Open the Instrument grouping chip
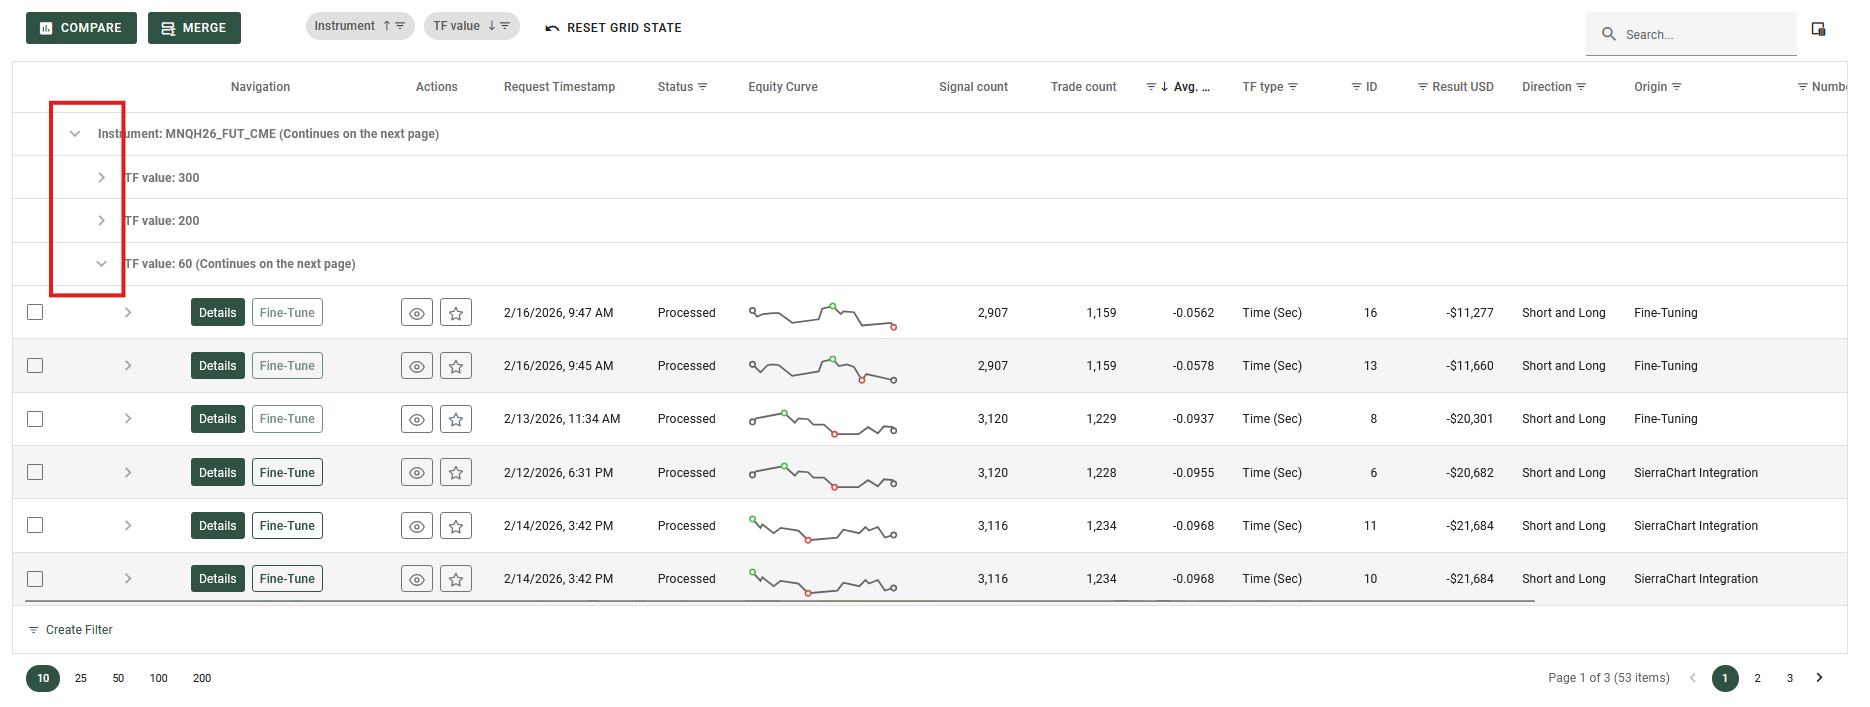The width and height of the screenshot is (1870, 707). (360, 26)
